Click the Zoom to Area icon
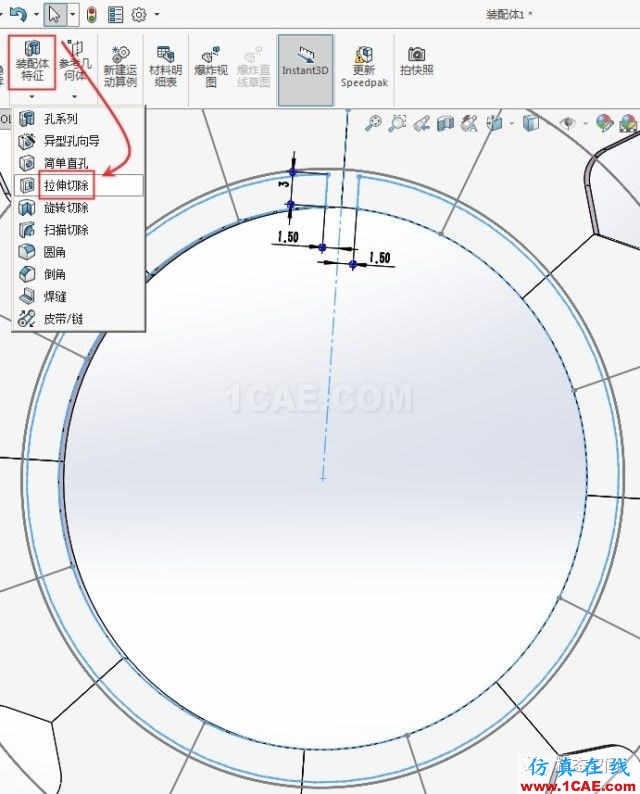 tap(397, 123)
